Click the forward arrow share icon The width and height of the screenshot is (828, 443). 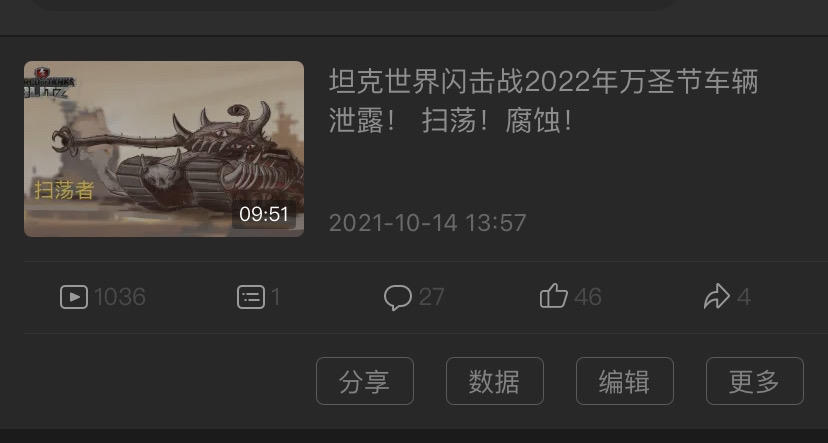[x=717, y=296]
